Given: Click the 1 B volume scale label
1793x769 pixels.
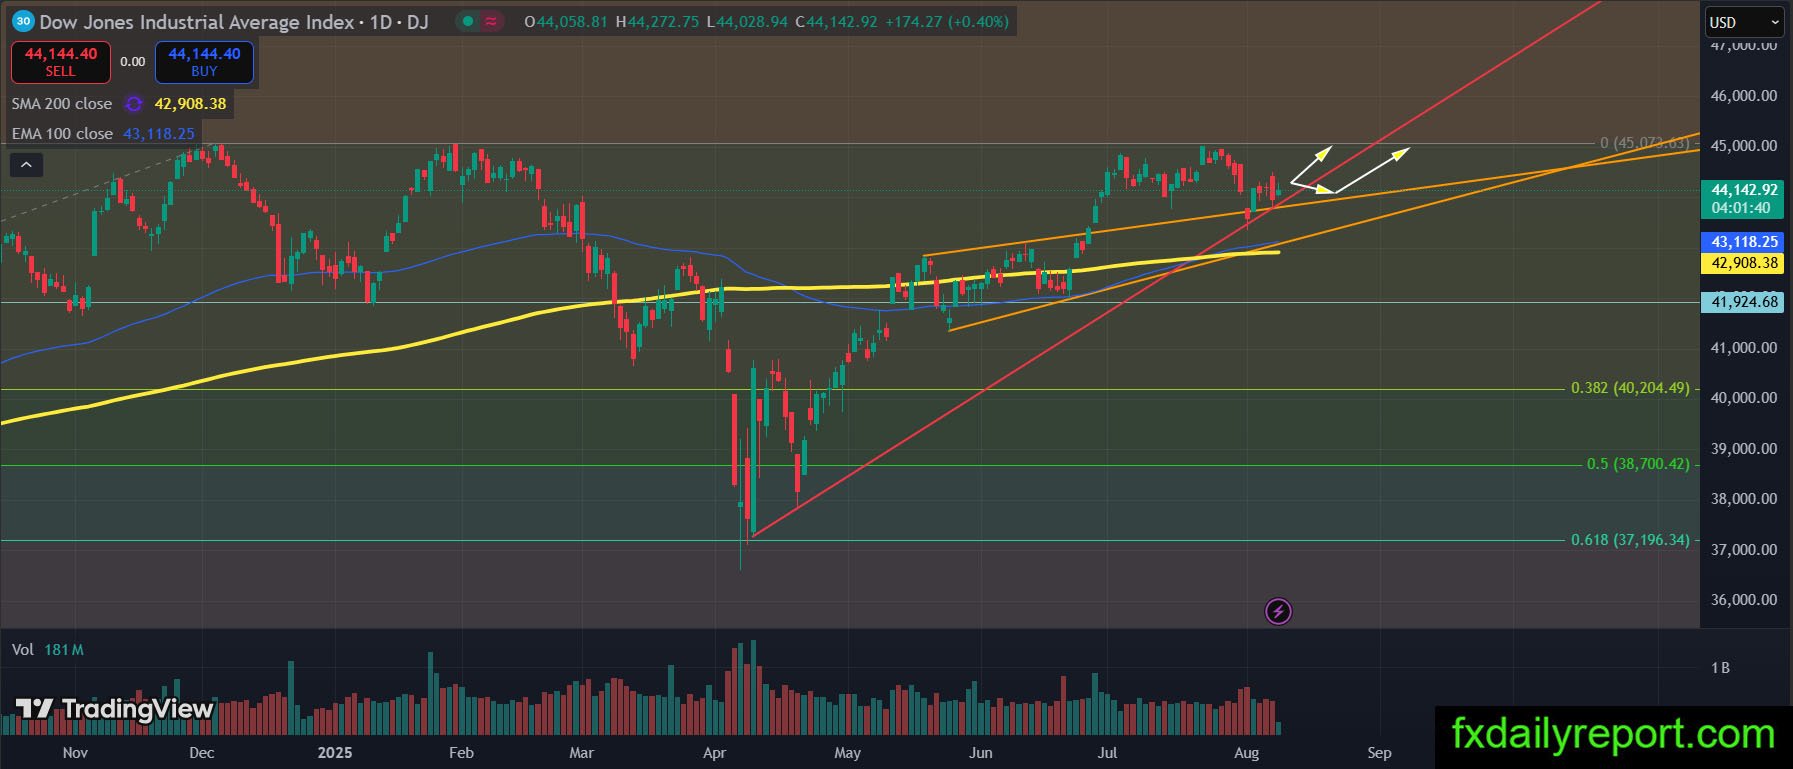Looking at the screenshot, I should (x=1720, y=668).
